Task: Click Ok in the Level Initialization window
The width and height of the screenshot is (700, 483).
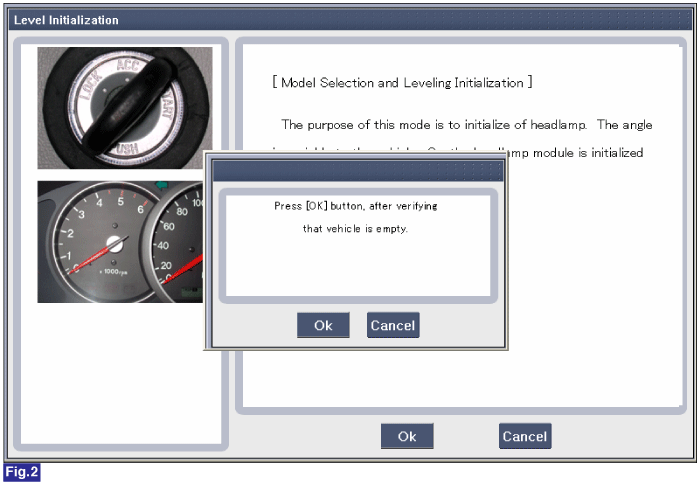Action: tap(407, 436)
